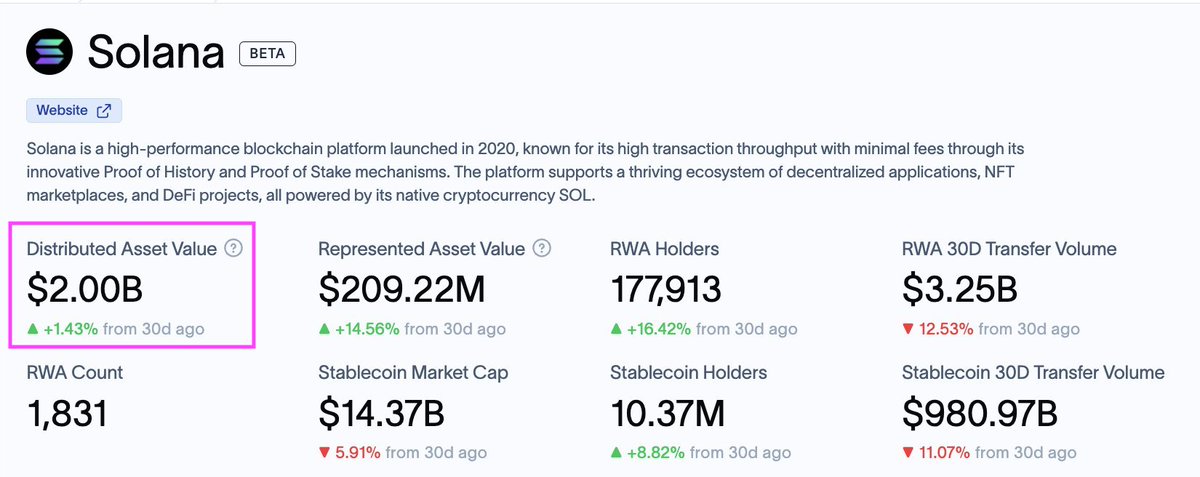This screenshot has width=1200, height=477.
Task: Click the red down arrow by 5.91%
Action: tap(325, 453)
